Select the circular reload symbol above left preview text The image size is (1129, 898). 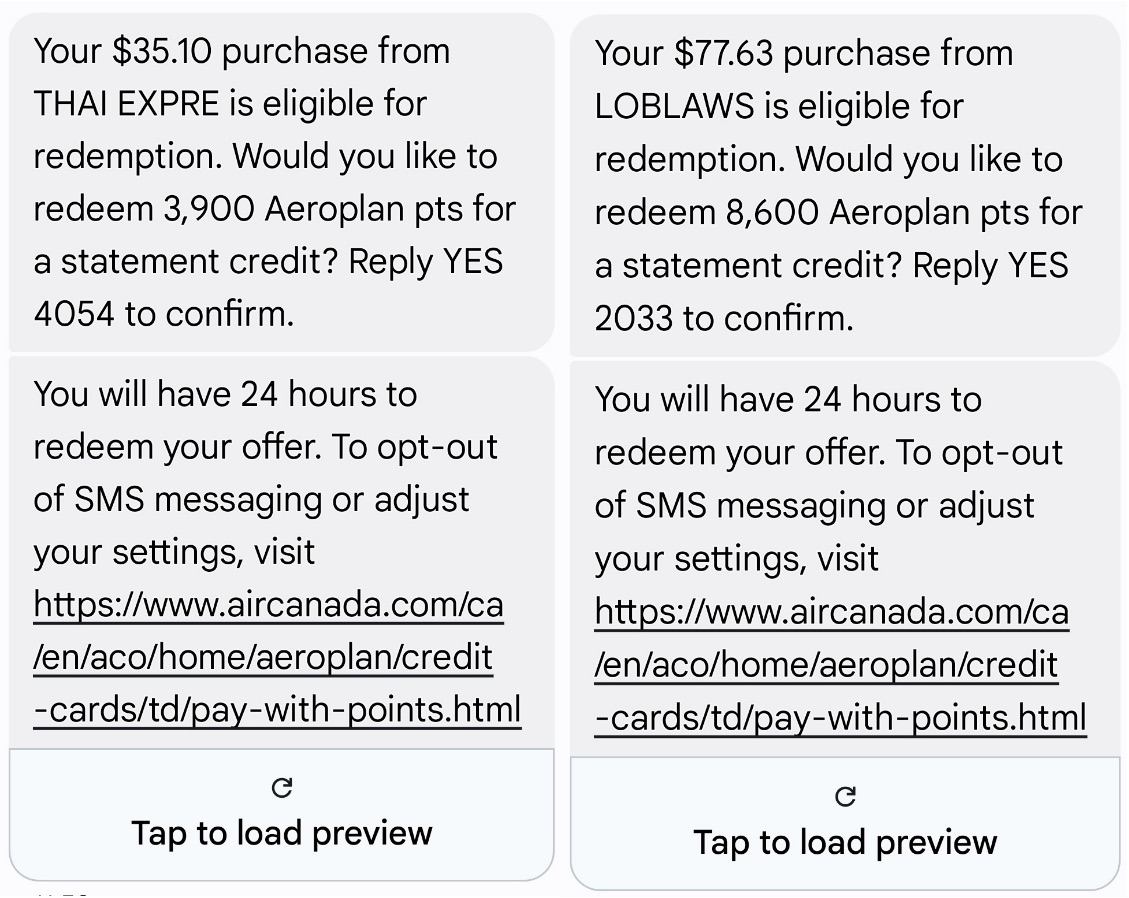[283, 786]
